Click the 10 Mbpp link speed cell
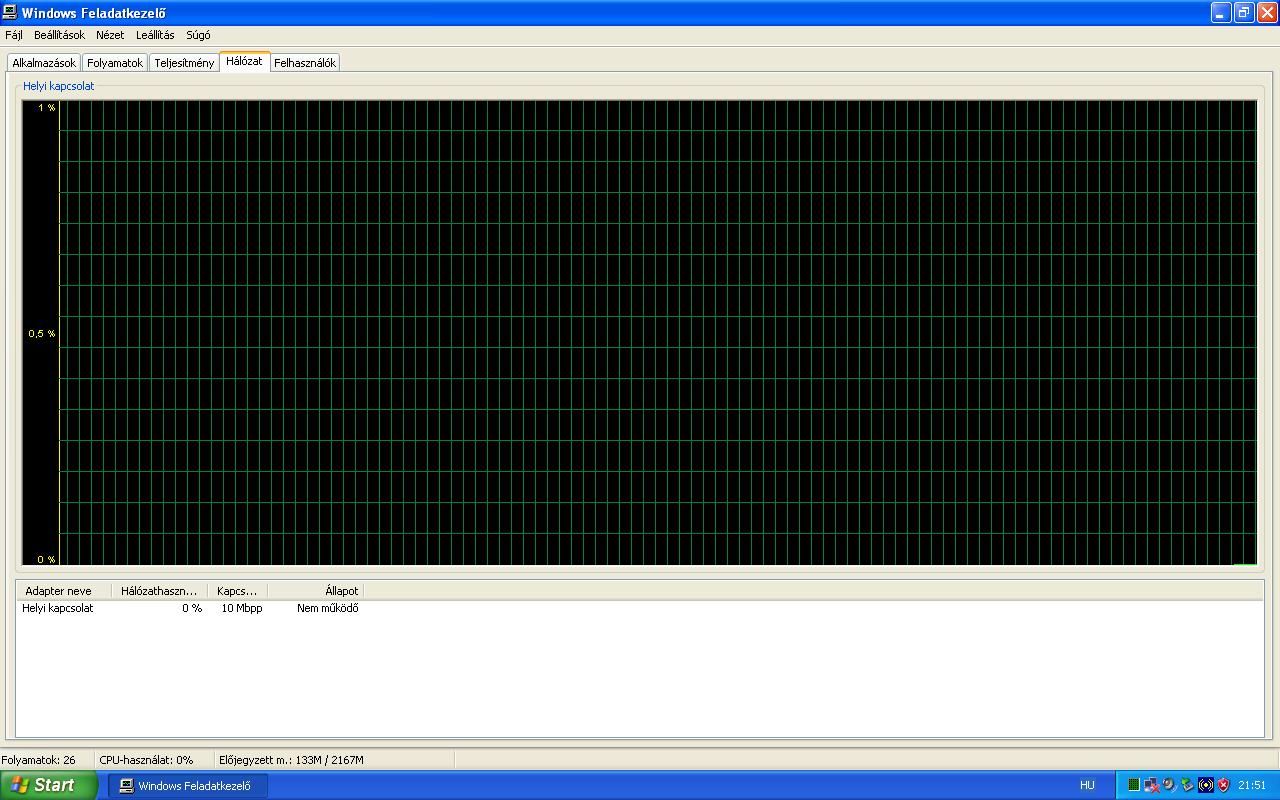1280x800 pixels. [x=242, y=608]
